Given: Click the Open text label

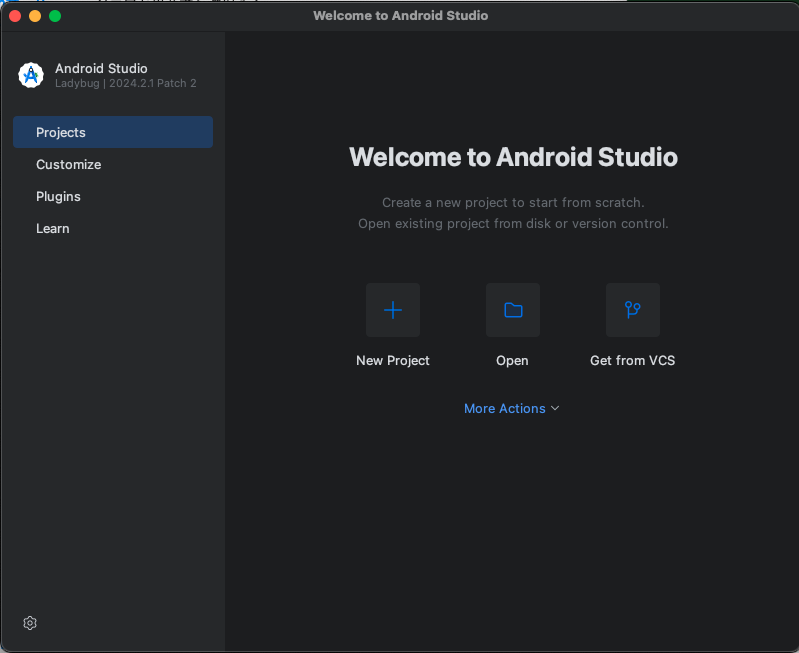Looking at the screenshot, I should click(512, 360).
